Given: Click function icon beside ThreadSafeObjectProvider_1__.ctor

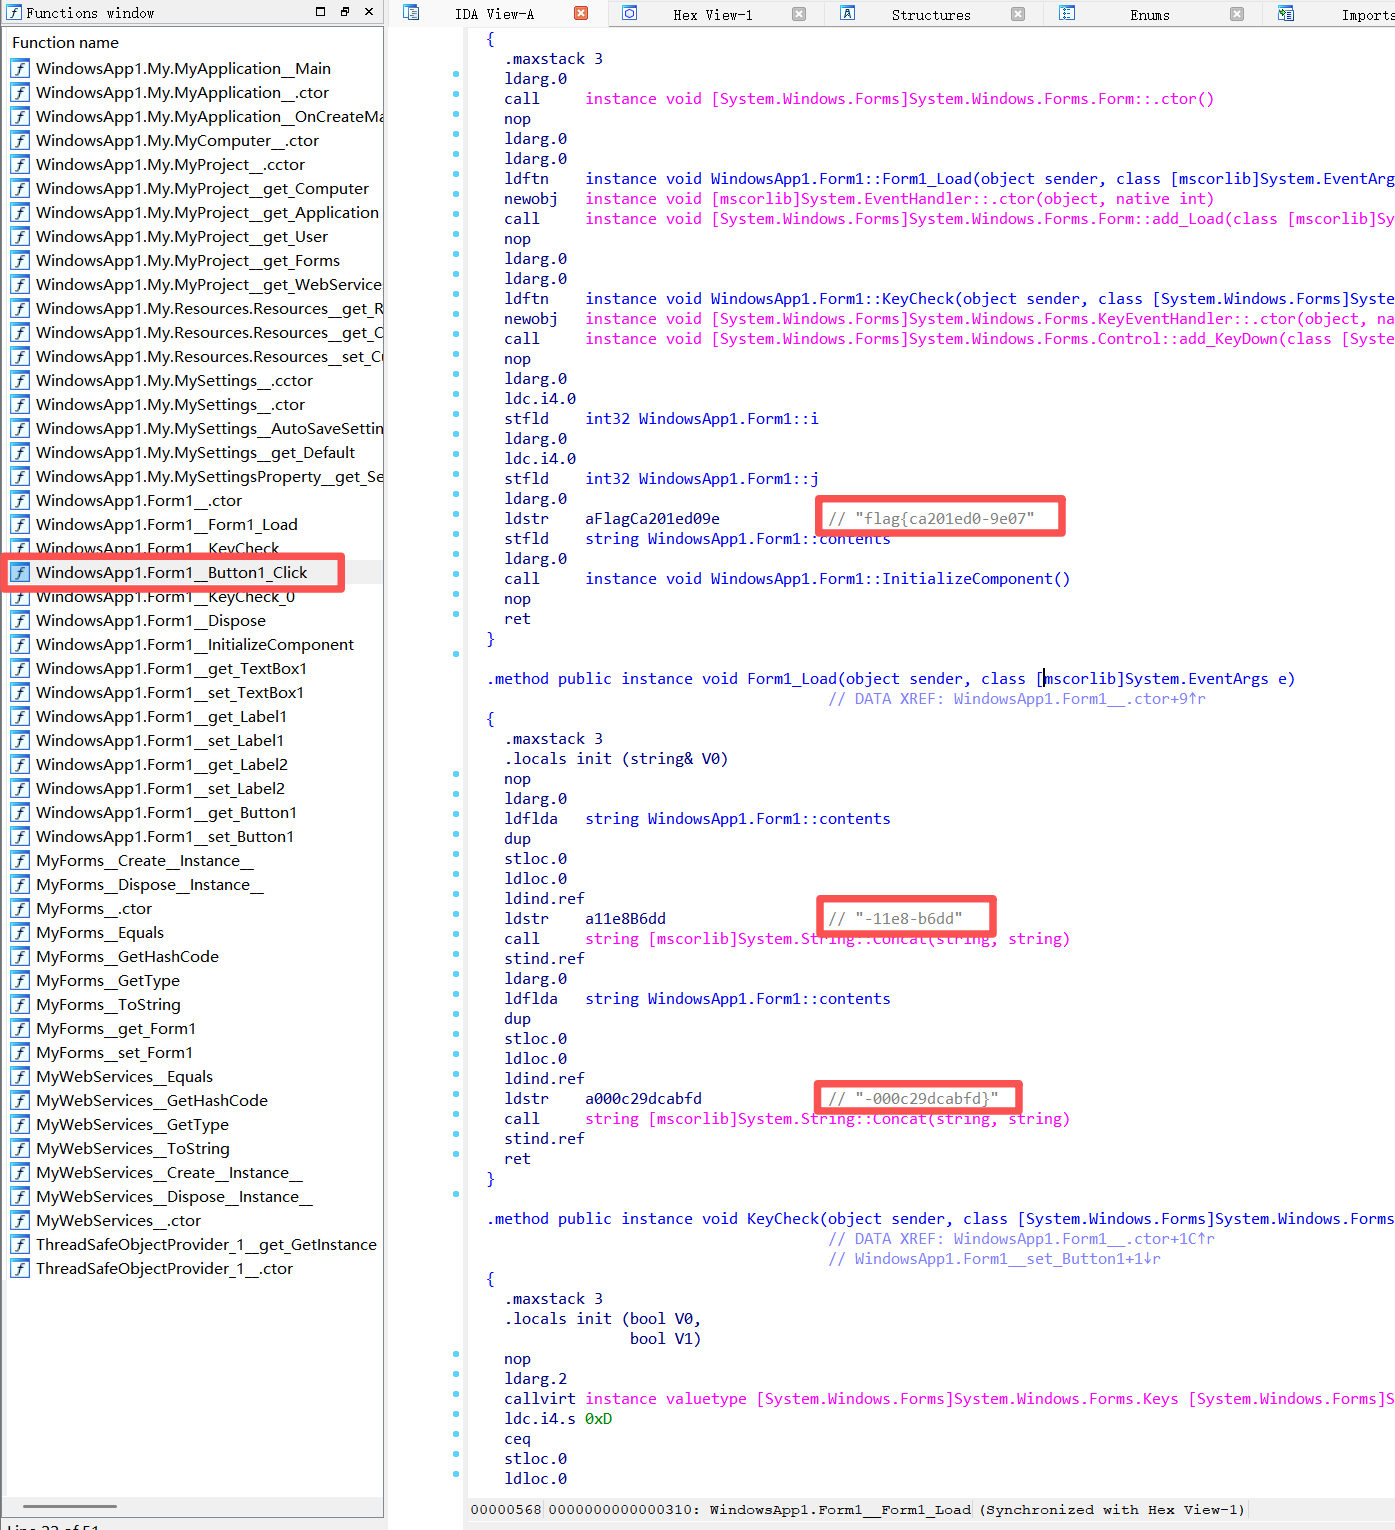Looking at the screenshot, I should pyautogui.click(x=20, y=1269).
